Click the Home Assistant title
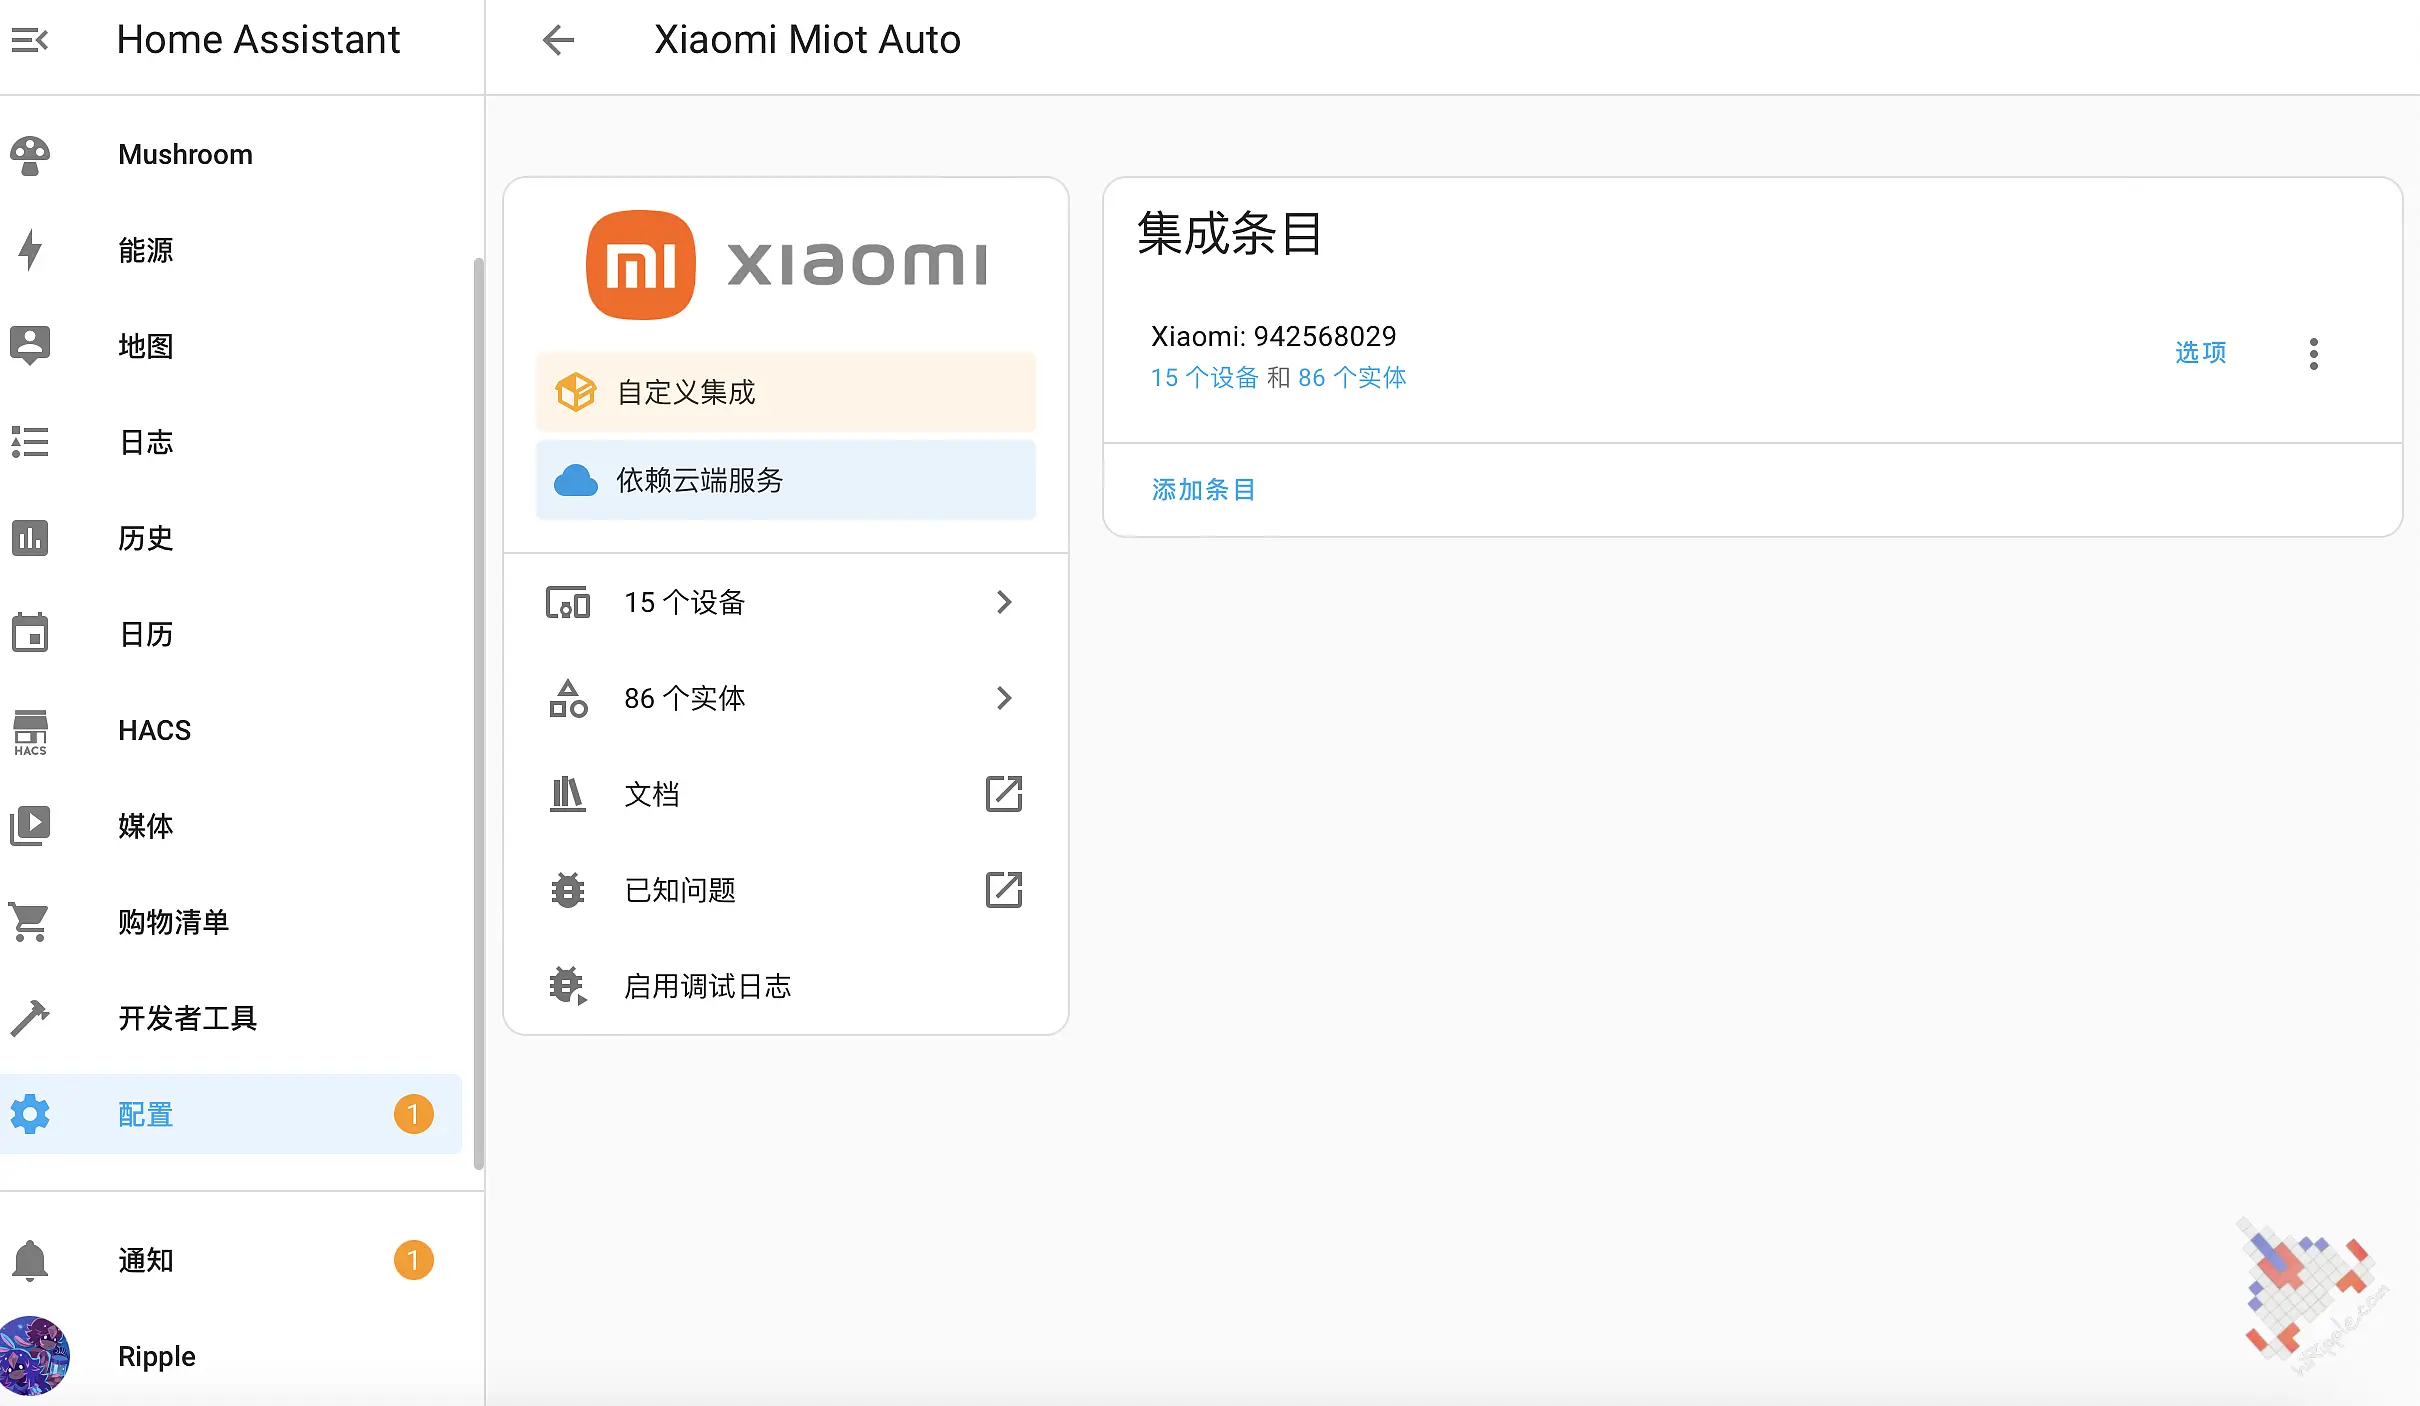This screenshot has width=2420, height=1406. pyautogui.click(x=258, y=40)
